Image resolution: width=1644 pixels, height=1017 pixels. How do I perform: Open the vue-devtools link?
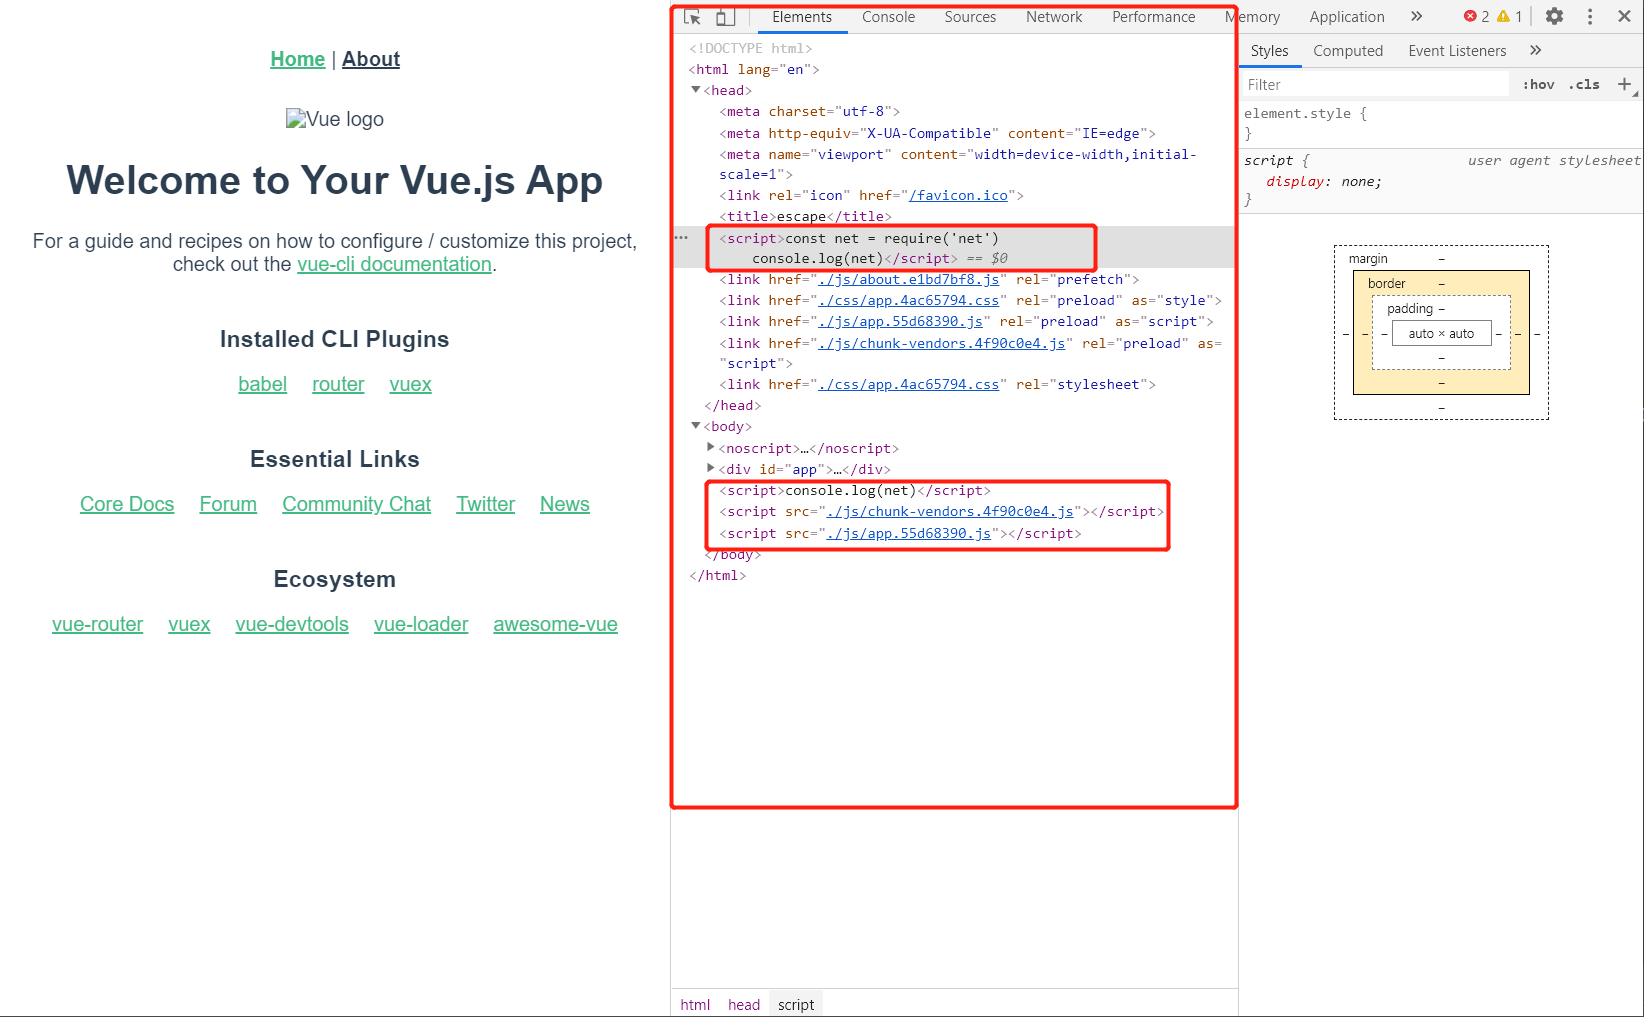[x=292, y=624]
